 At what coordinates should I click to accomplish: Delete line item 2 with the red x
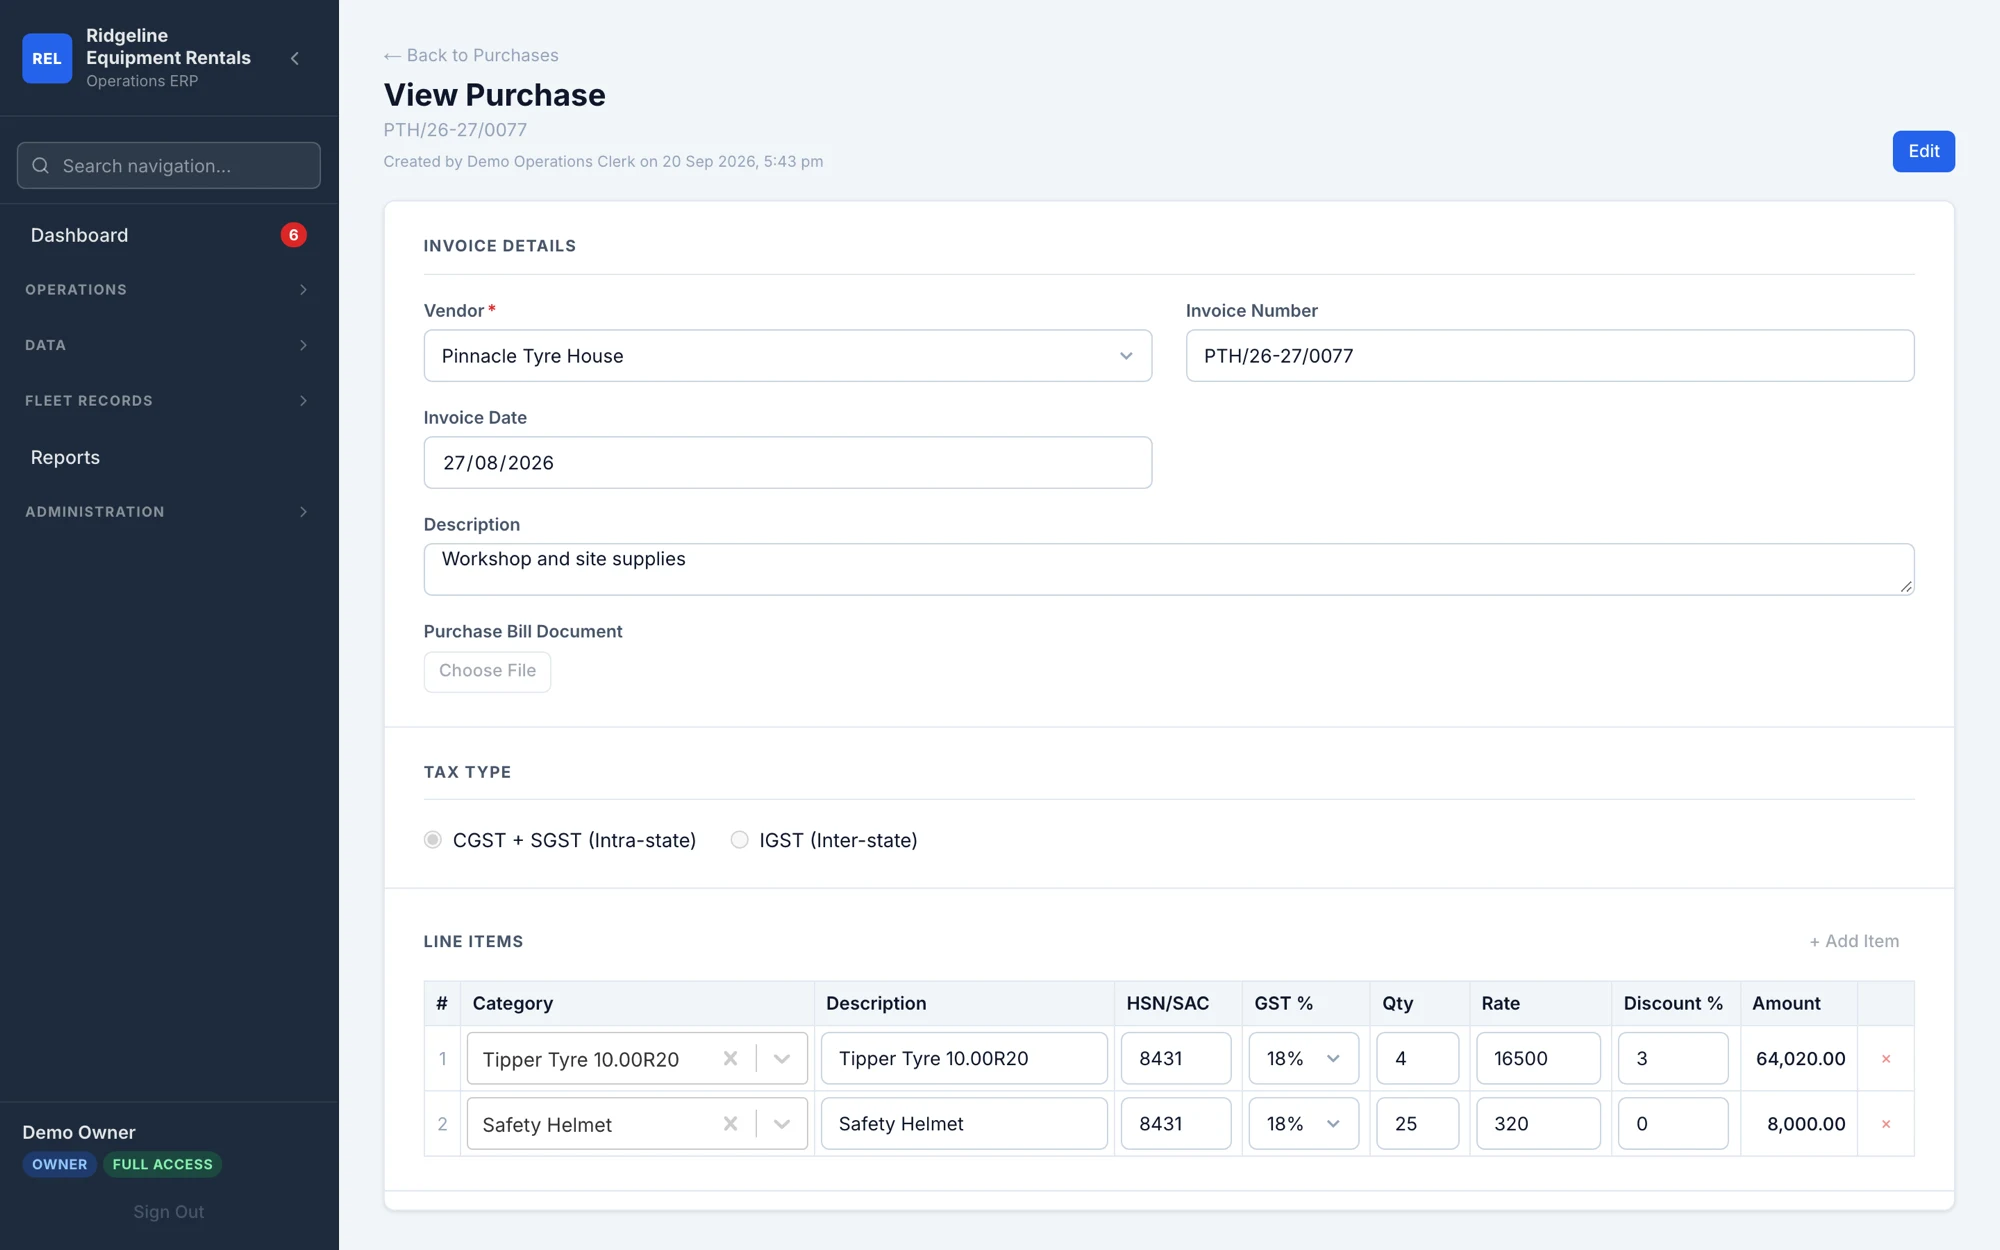pyautogui.click(x=1886, y=1123)
